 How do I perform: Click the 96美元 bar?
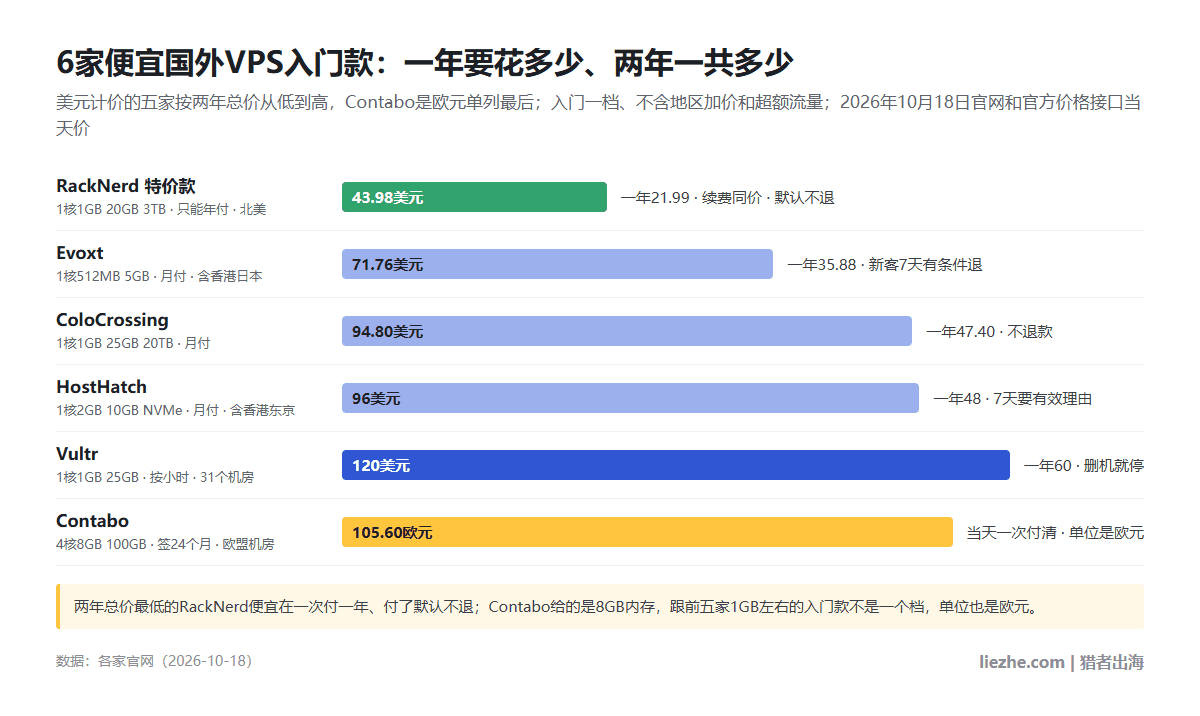coord(630,398)
